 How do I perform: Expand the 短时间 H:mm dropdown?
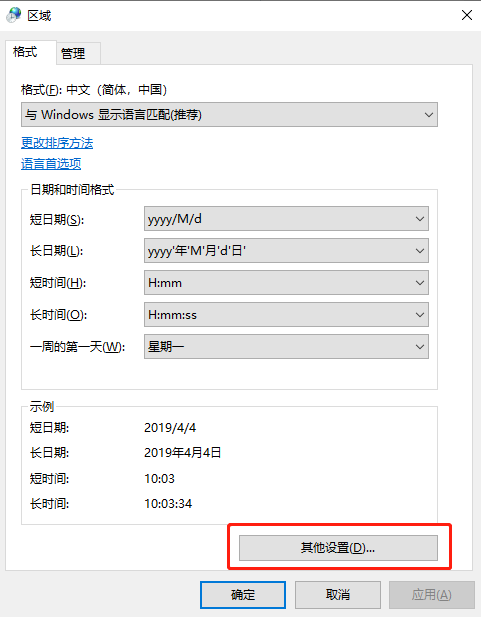coord(286,283)
